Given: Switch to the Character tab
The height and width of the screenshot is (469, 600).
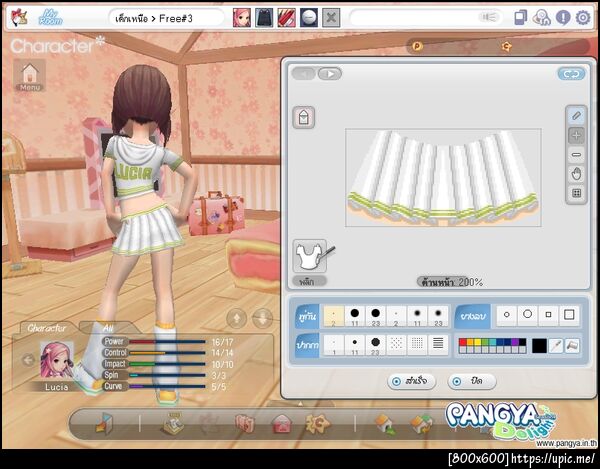Looking at the screenshot, I should (x=47, y=328).
